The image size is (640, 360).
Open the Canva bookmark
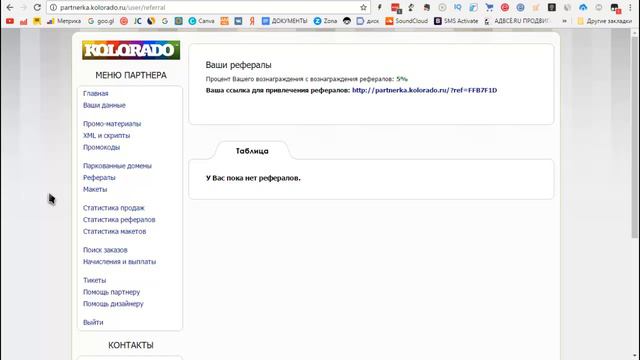pyautogui.click(x=201, y=21)
